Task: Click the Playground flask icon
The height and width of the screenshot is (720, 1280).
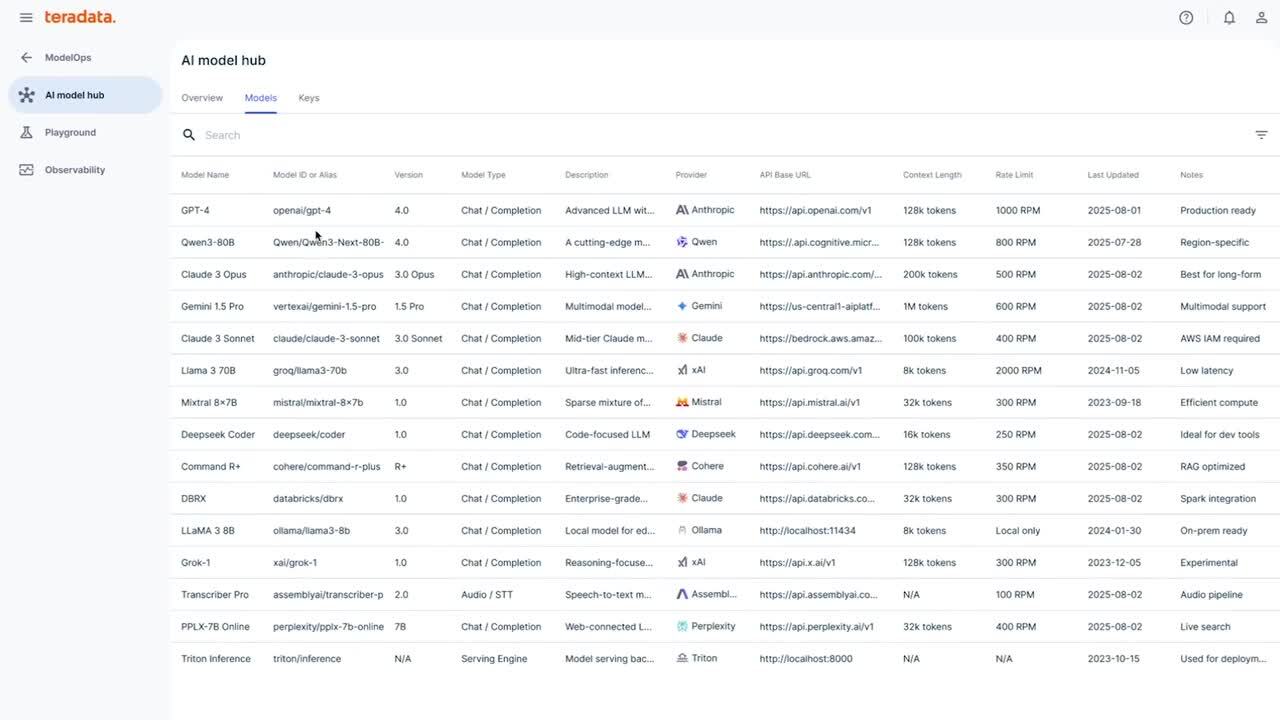Action: (x=27, y=133)
